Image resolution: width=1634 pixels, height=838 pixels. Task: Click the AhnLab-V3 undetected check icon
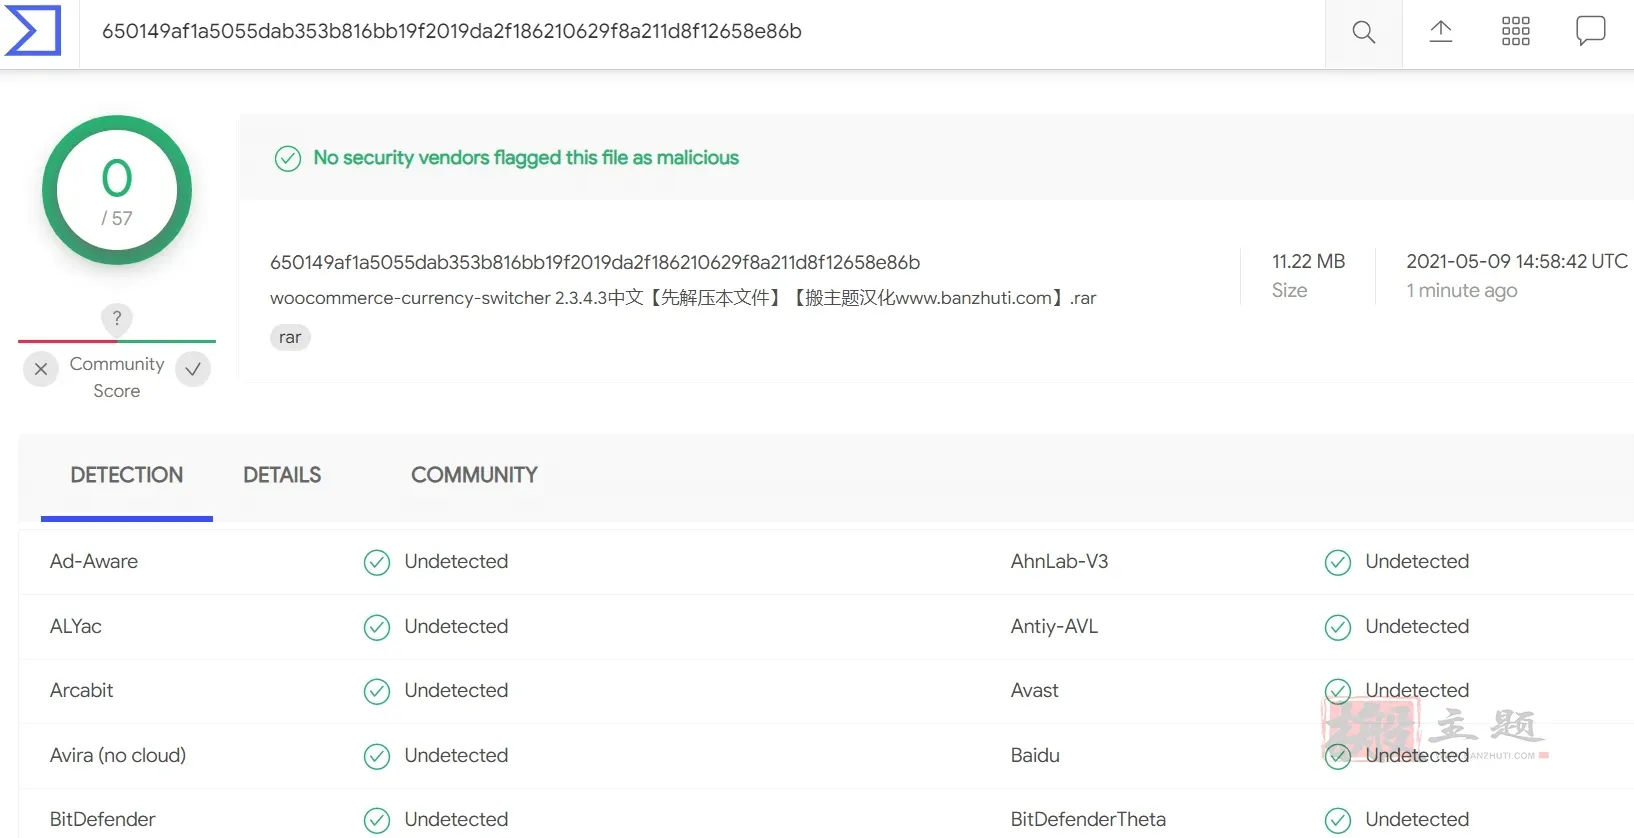[x=1337, y=563]
